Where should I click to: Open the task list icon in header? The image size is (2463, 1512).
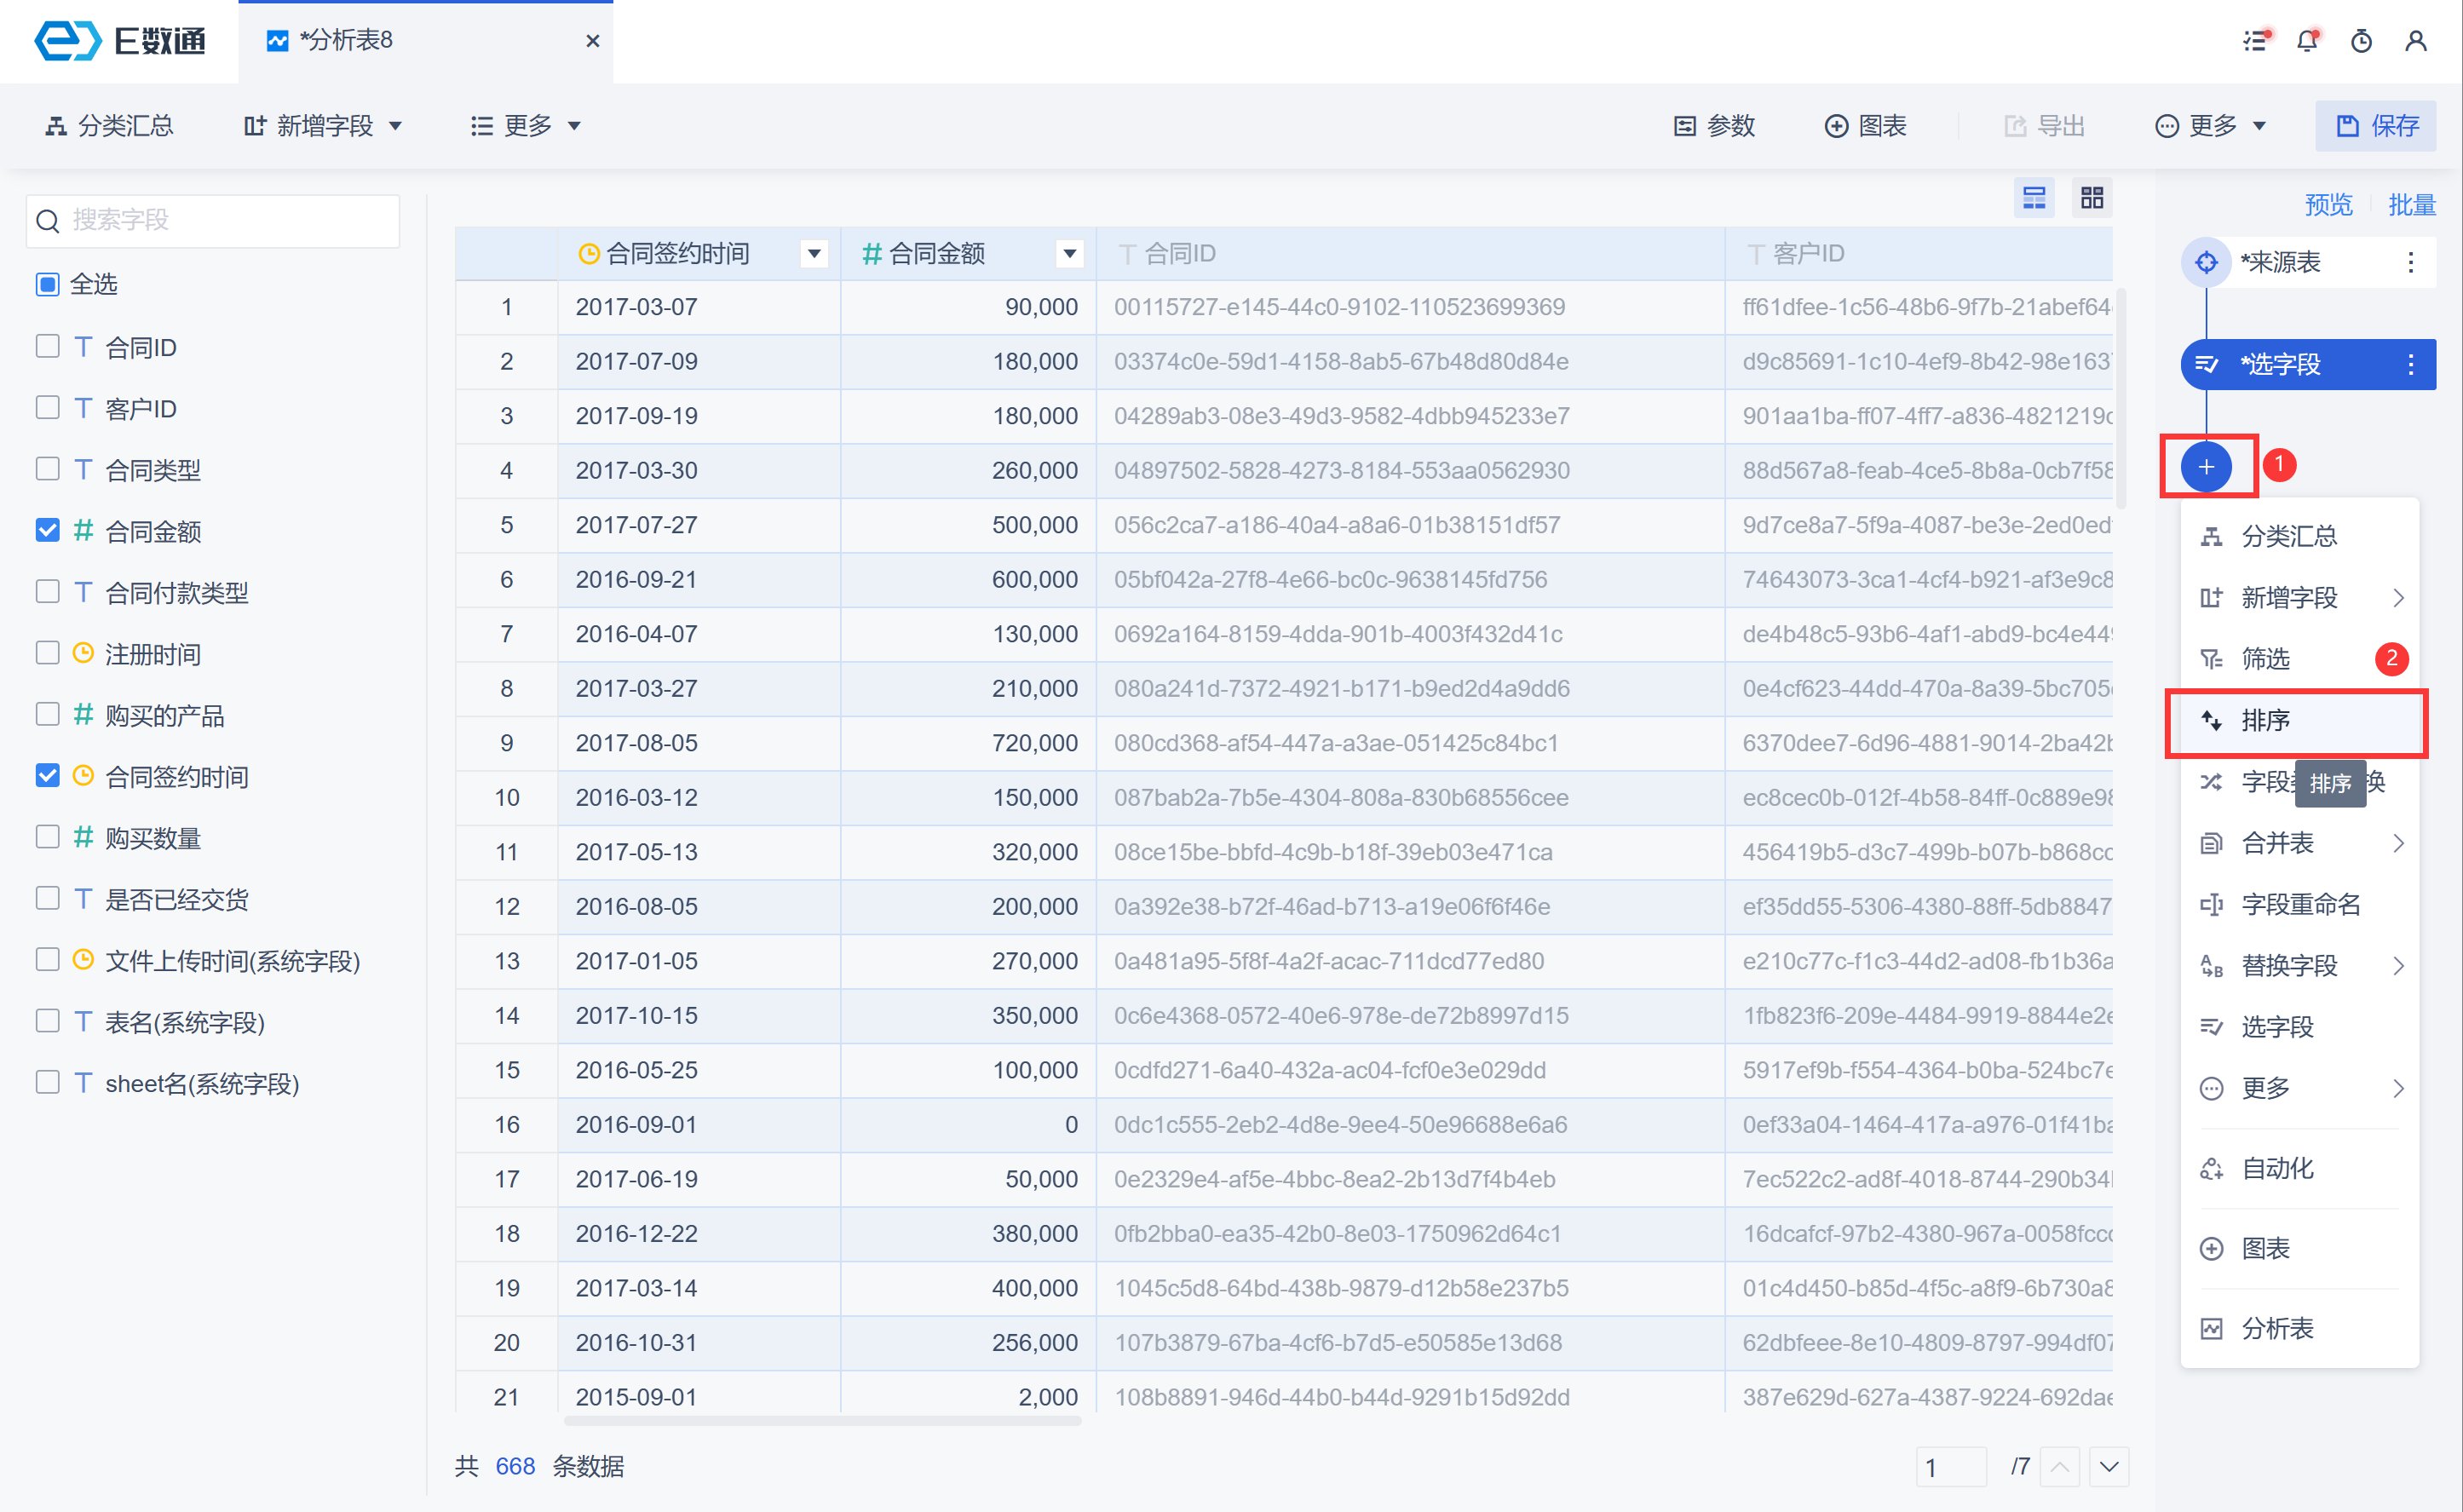pyautogui.click(x=2255, y=41)
